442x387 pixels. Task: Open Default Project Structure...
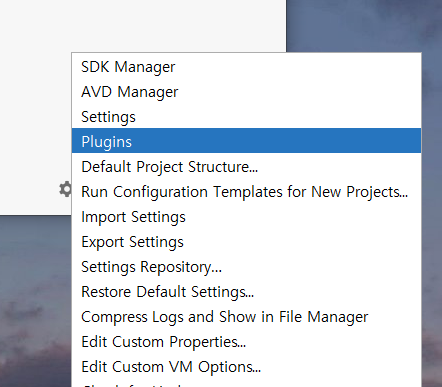(246, 167)
